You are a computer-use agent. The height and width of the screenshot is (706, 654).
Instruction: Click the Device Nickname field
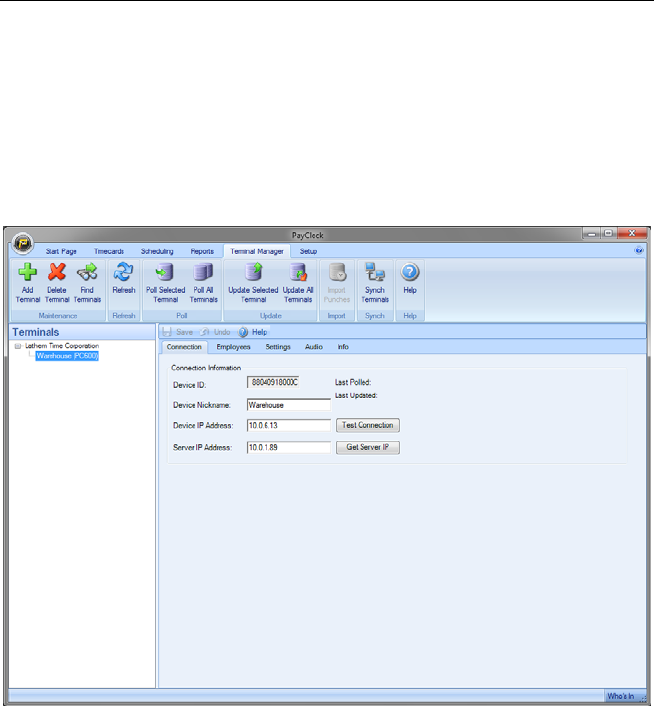point(289,405)
